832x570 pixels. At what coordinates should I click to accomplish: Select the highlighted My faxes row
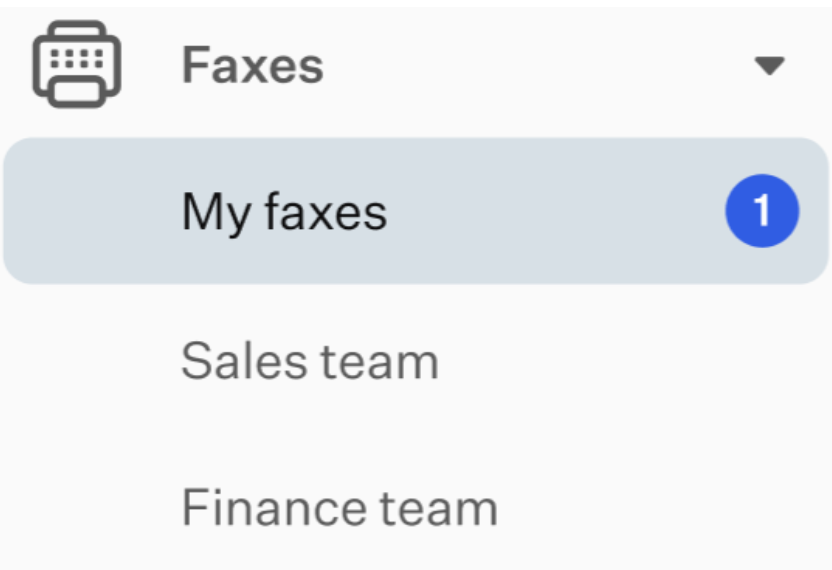point(416,211)
